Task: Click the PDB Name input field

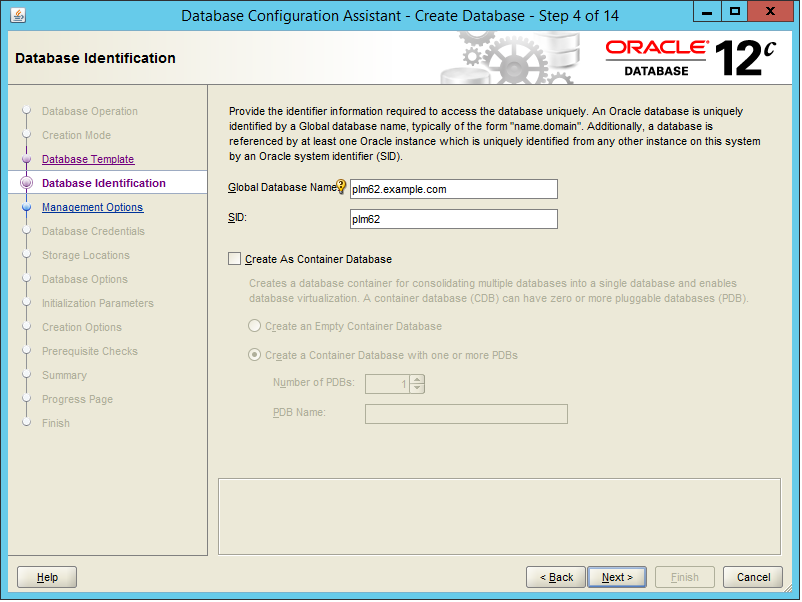Action: [x=466, y=414]
